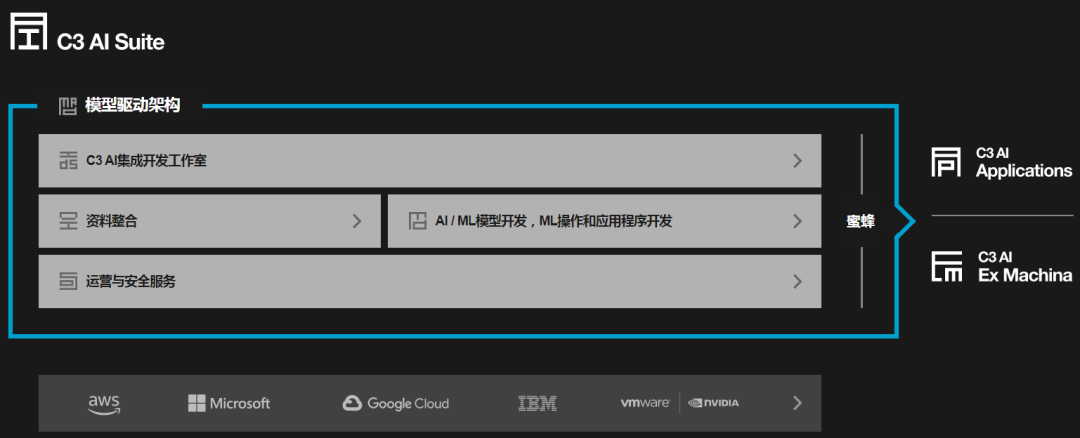Click the C3 AI Suite title text

click(111, 42)
